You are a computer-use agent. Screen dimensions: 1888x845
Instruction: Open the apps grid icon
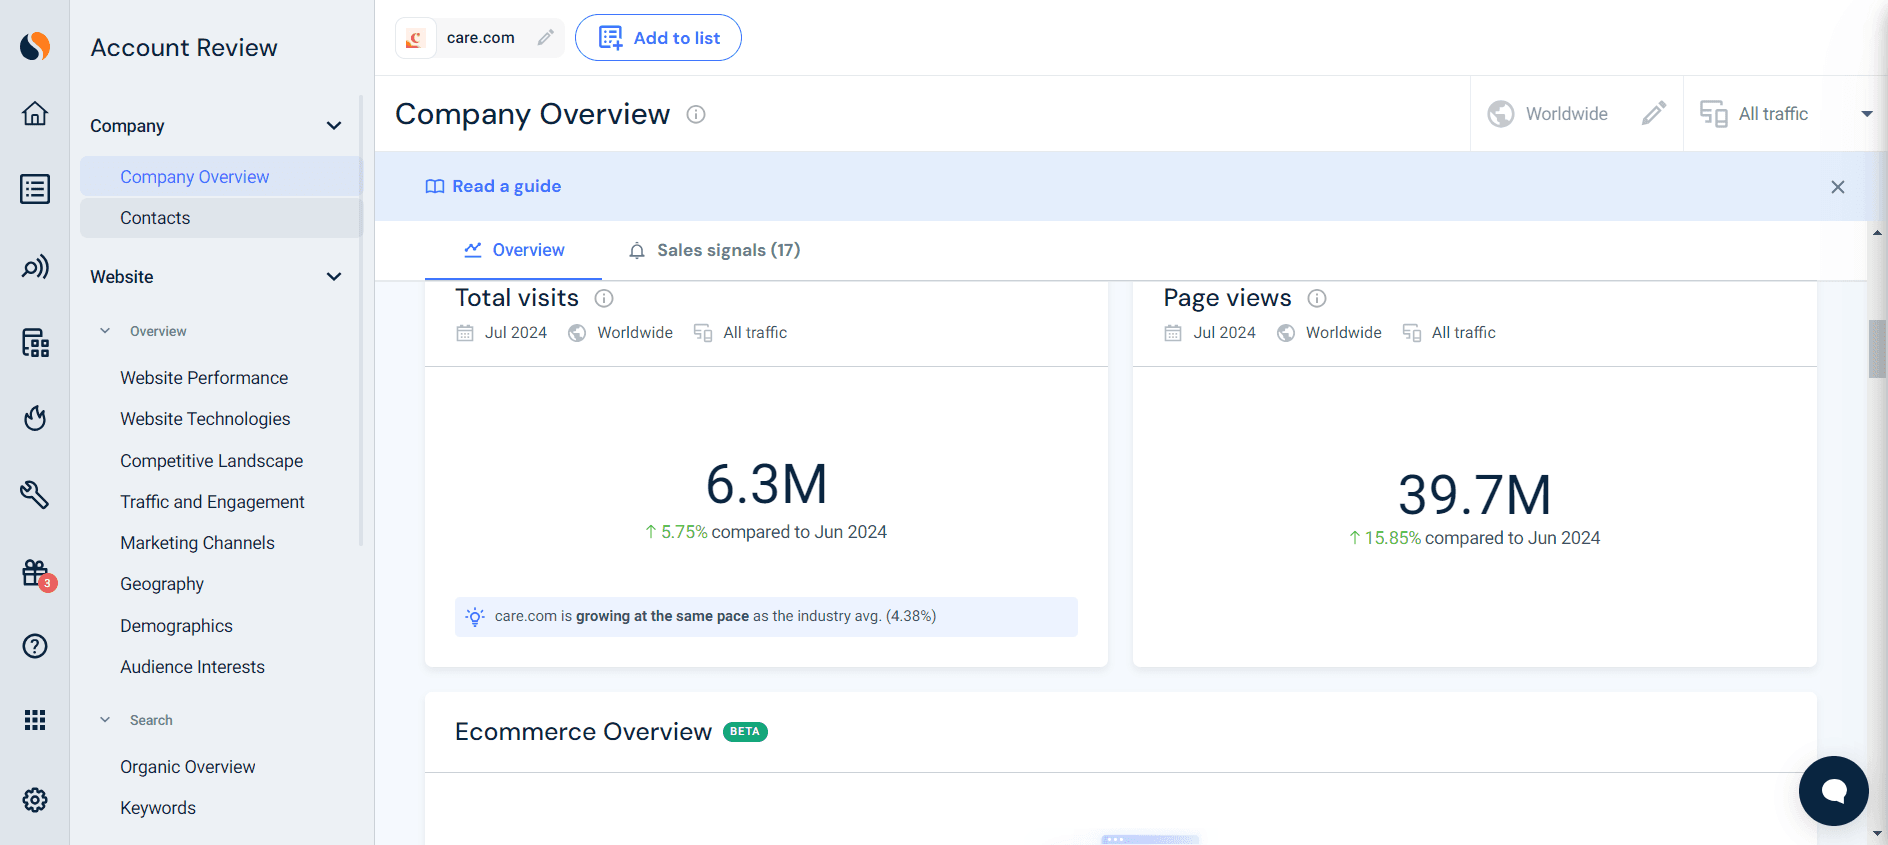point(35,720)
